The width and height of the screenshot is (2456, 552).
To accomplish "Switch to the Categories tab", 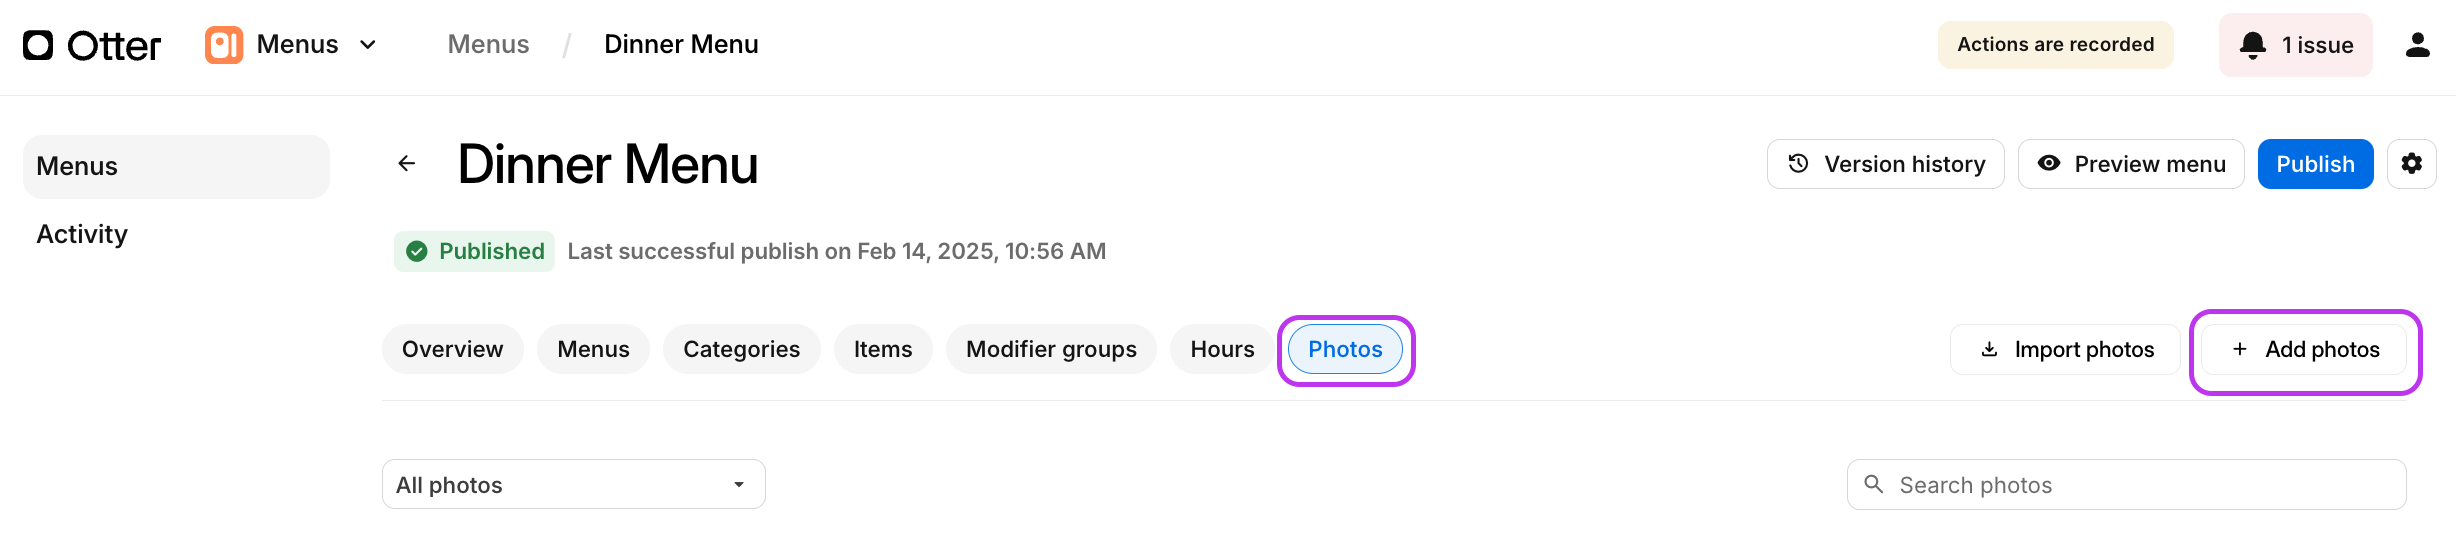I will (x=741, y=349).
